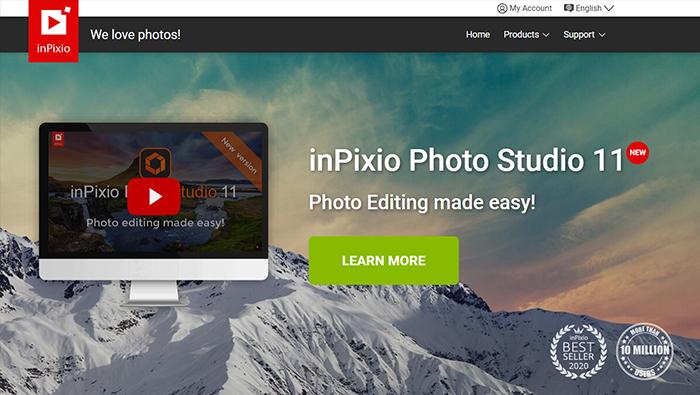
Task: Click the video caption Photo editing made easy
Action: click(x=155, y=222)
